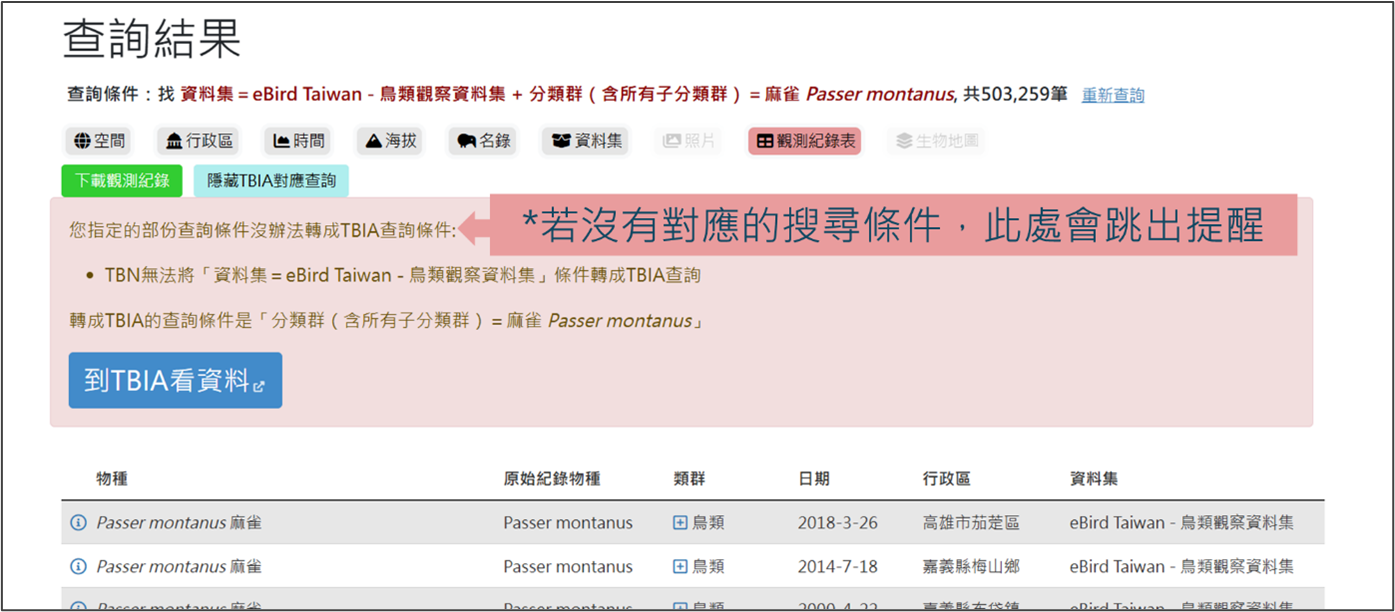This screenshot has width=1395, height=612.
Task: Click the green 下載觀測紀錄 button
Action: 122,181
